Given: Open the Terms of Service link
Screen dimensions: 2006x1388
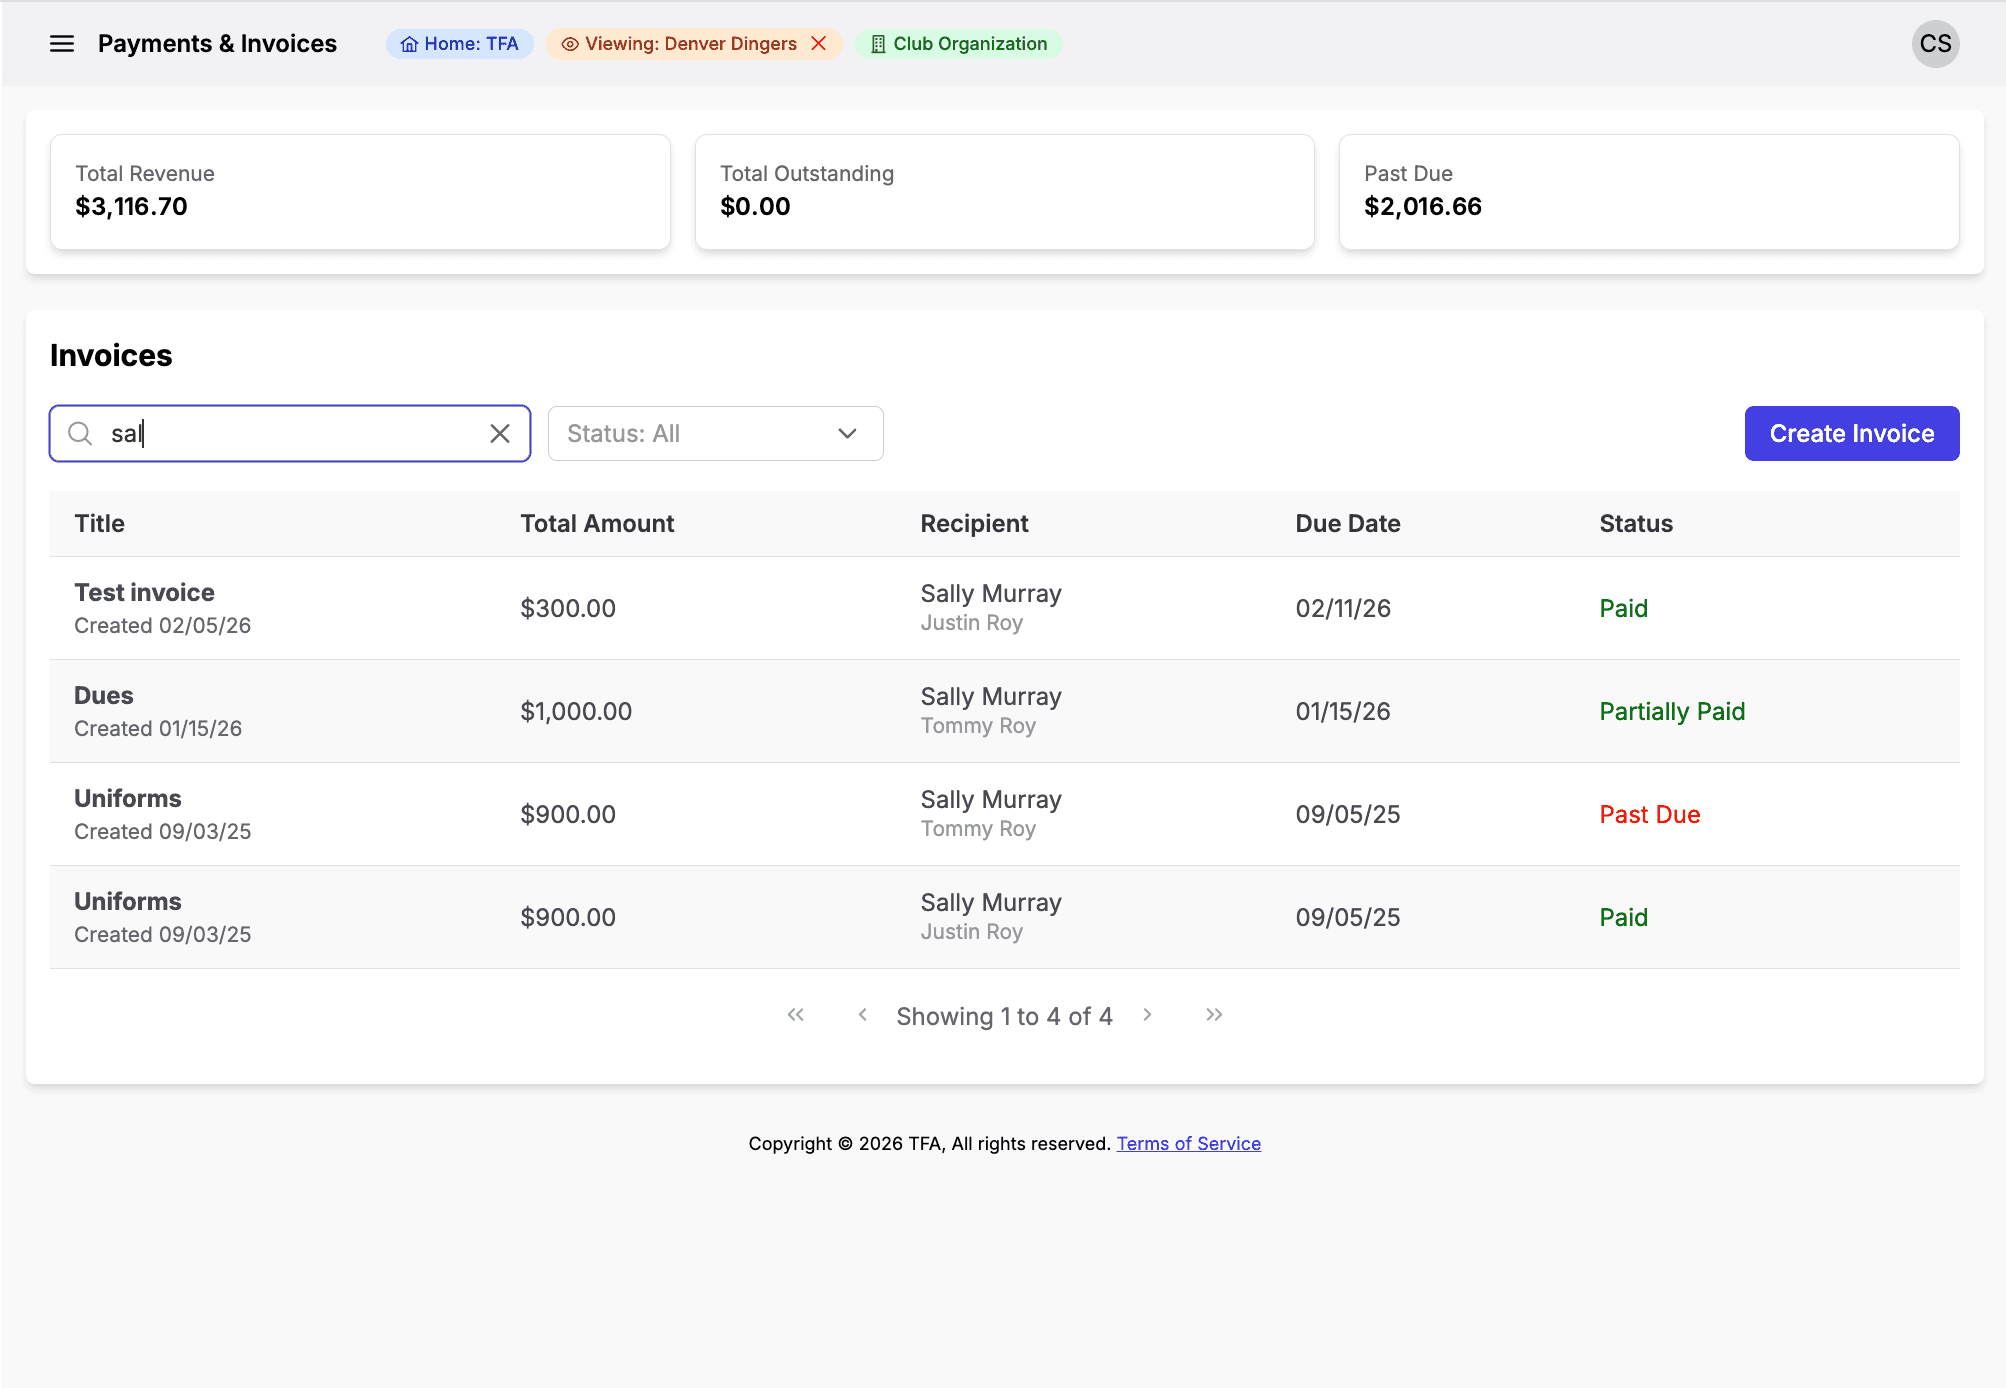Looking at the screenshot, I should 1188,1143.
